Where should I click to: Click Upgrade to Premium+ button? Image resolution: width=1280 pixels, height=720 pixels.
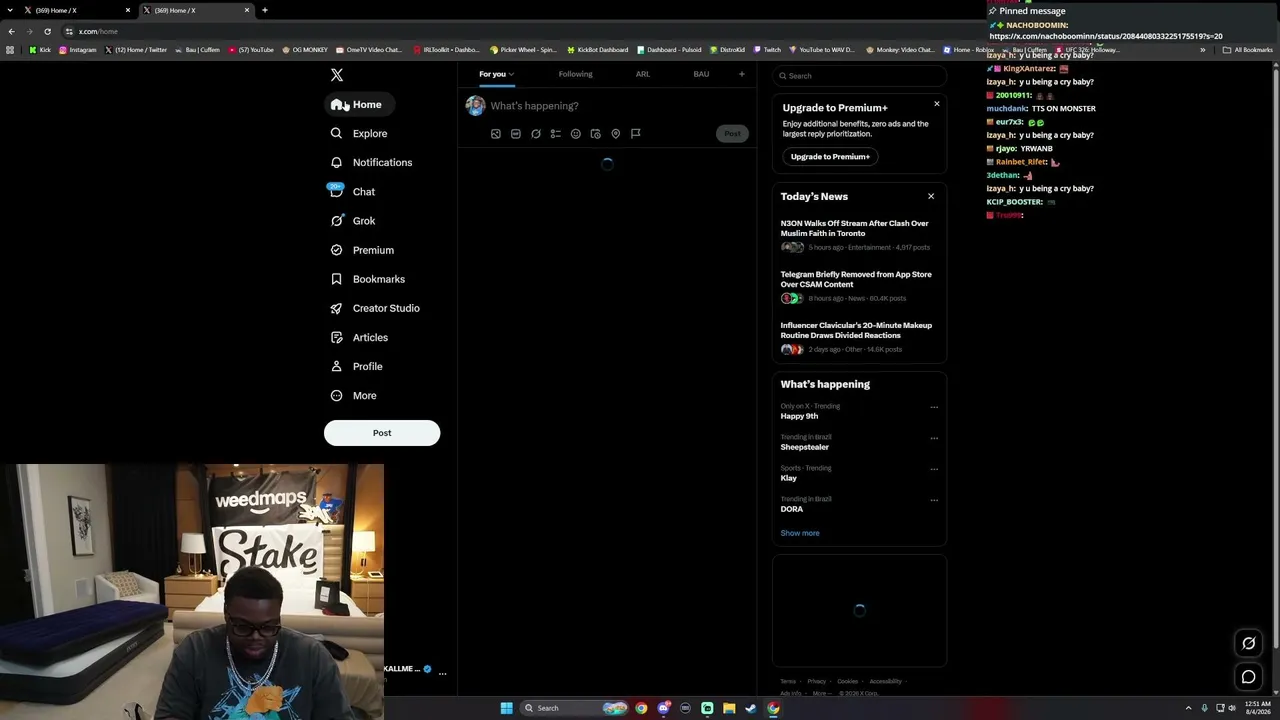click(829, 157)
